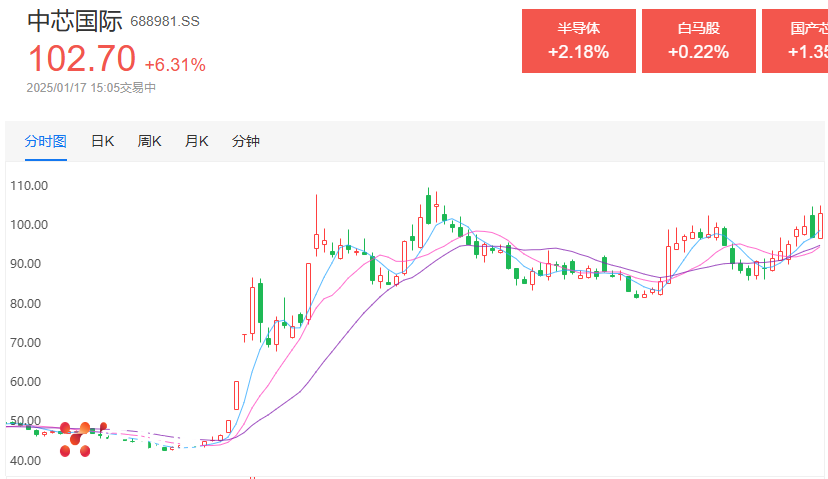Show the 月K chart

196,141
